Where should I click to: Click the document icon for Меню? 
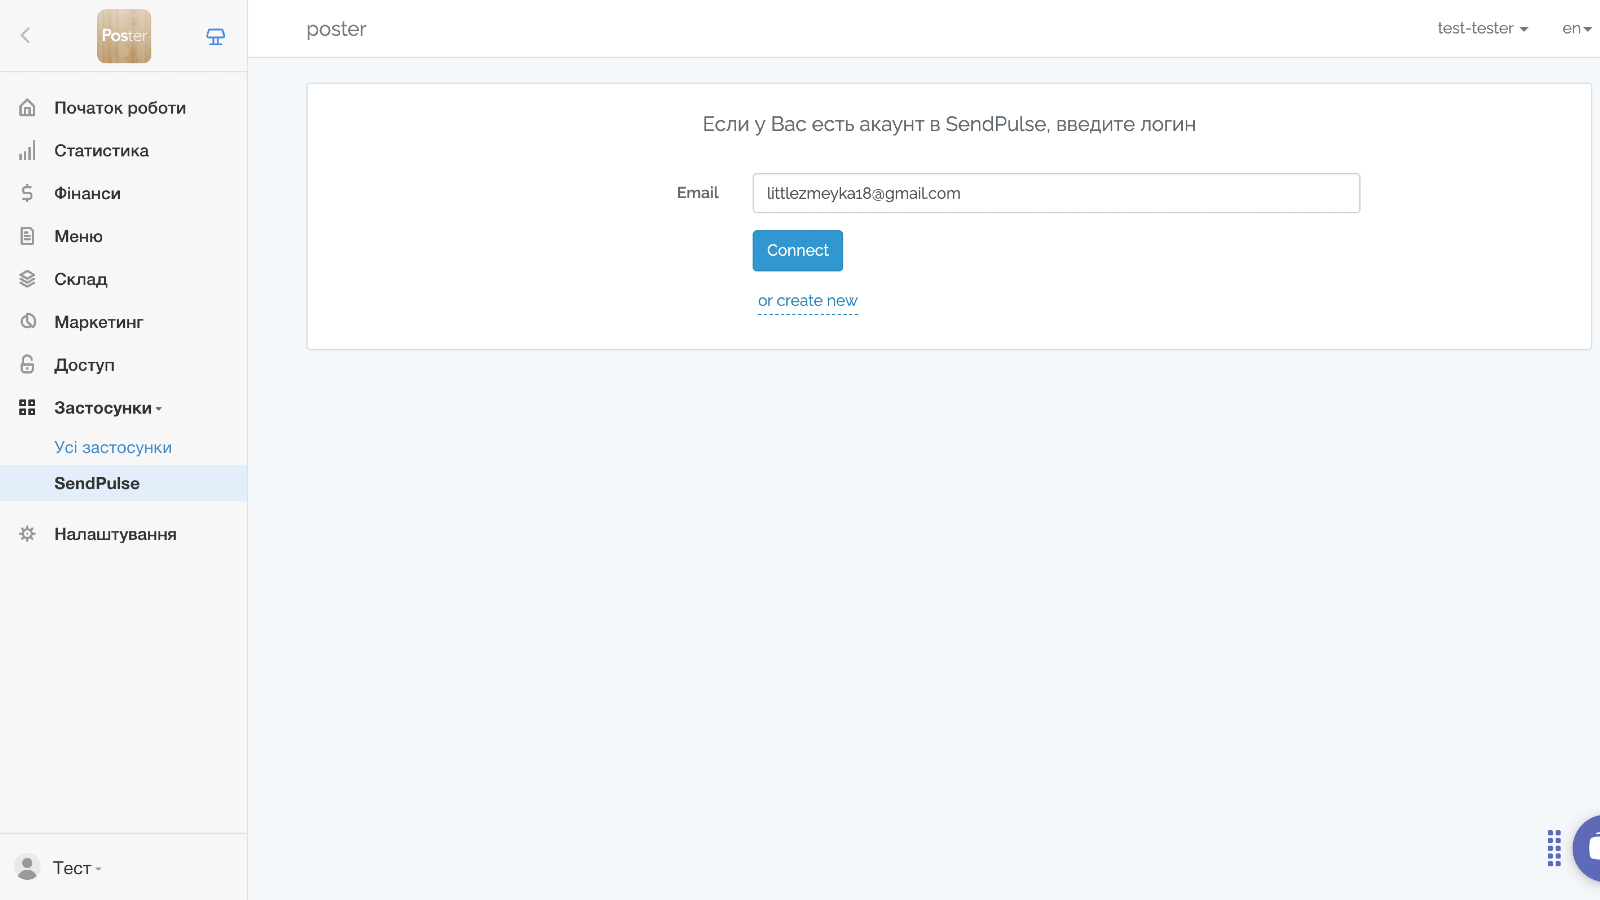pyautogui.click(x=28, y=237)
